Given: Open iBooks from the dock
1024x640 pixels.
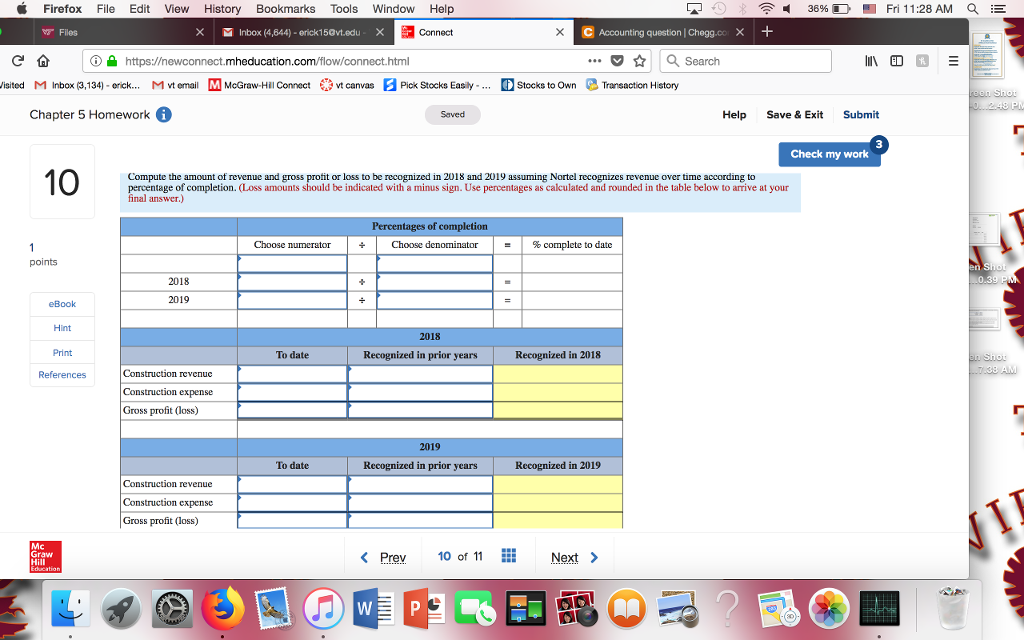Looking at the screenshot, I should [626, 609].
